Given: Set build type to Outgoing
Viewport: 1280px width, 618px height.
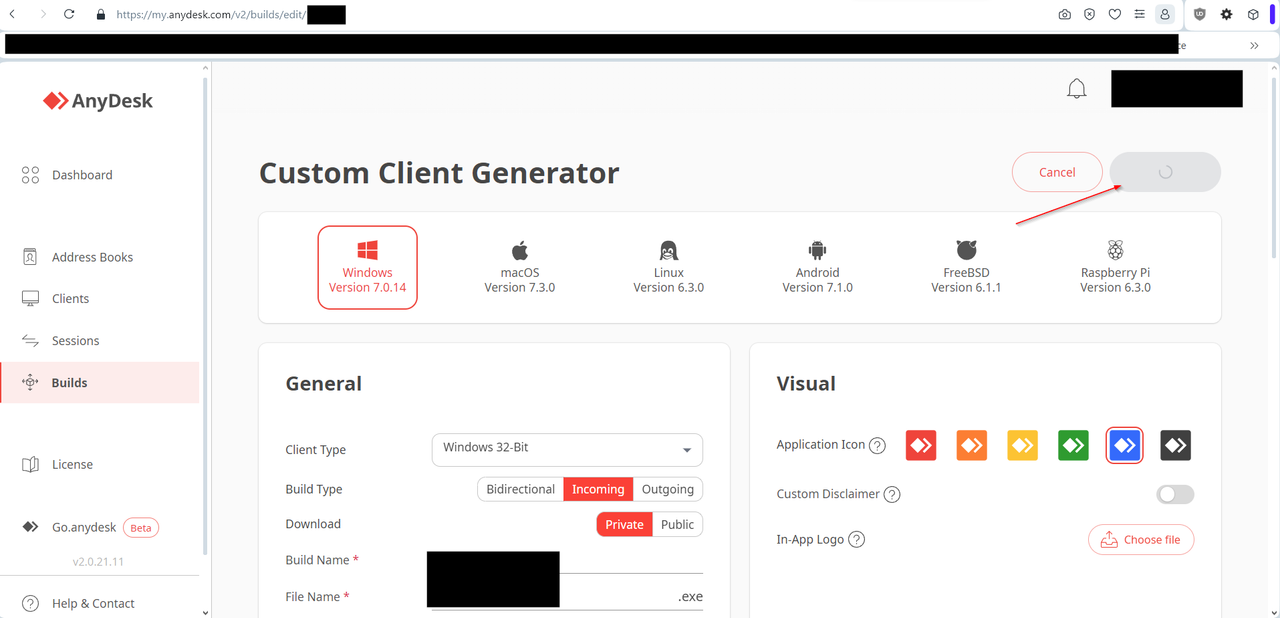Looking at the screenshot, I should [668, 489].
